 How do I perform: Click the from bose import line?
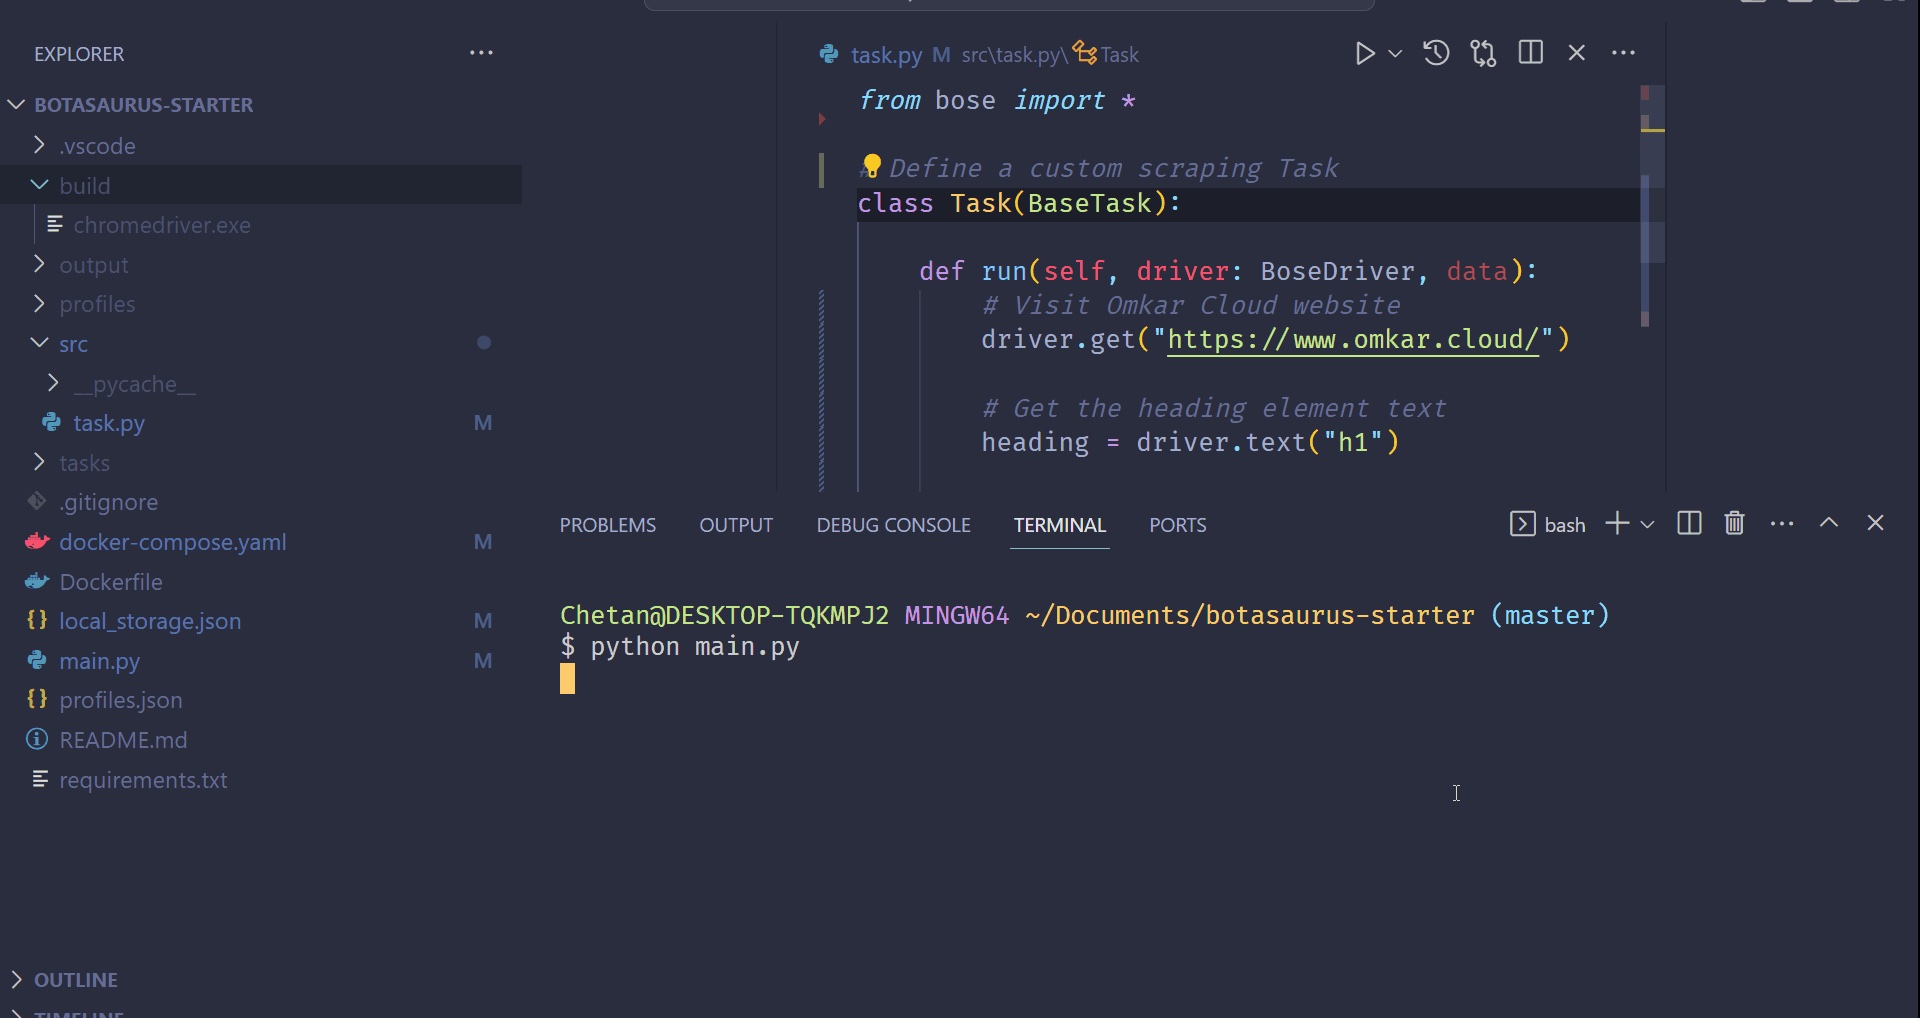[x=997, y=100]
